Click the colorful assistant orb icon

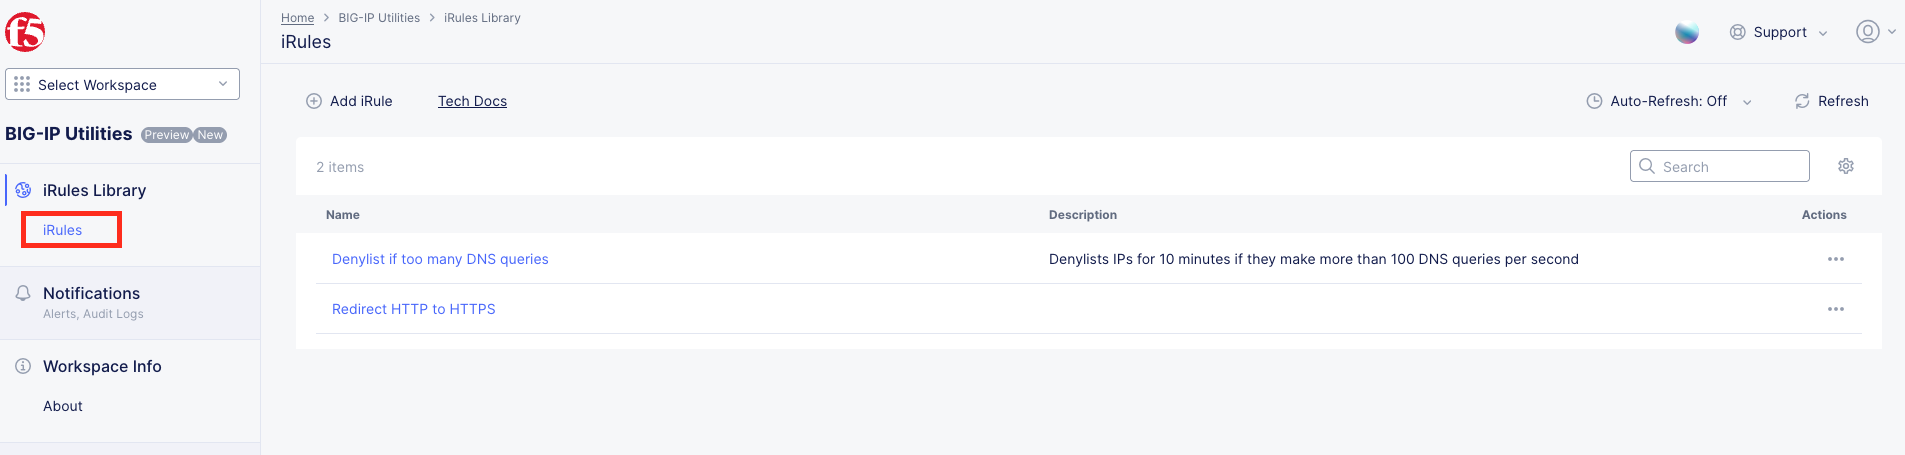click(x=1687, y=32)
